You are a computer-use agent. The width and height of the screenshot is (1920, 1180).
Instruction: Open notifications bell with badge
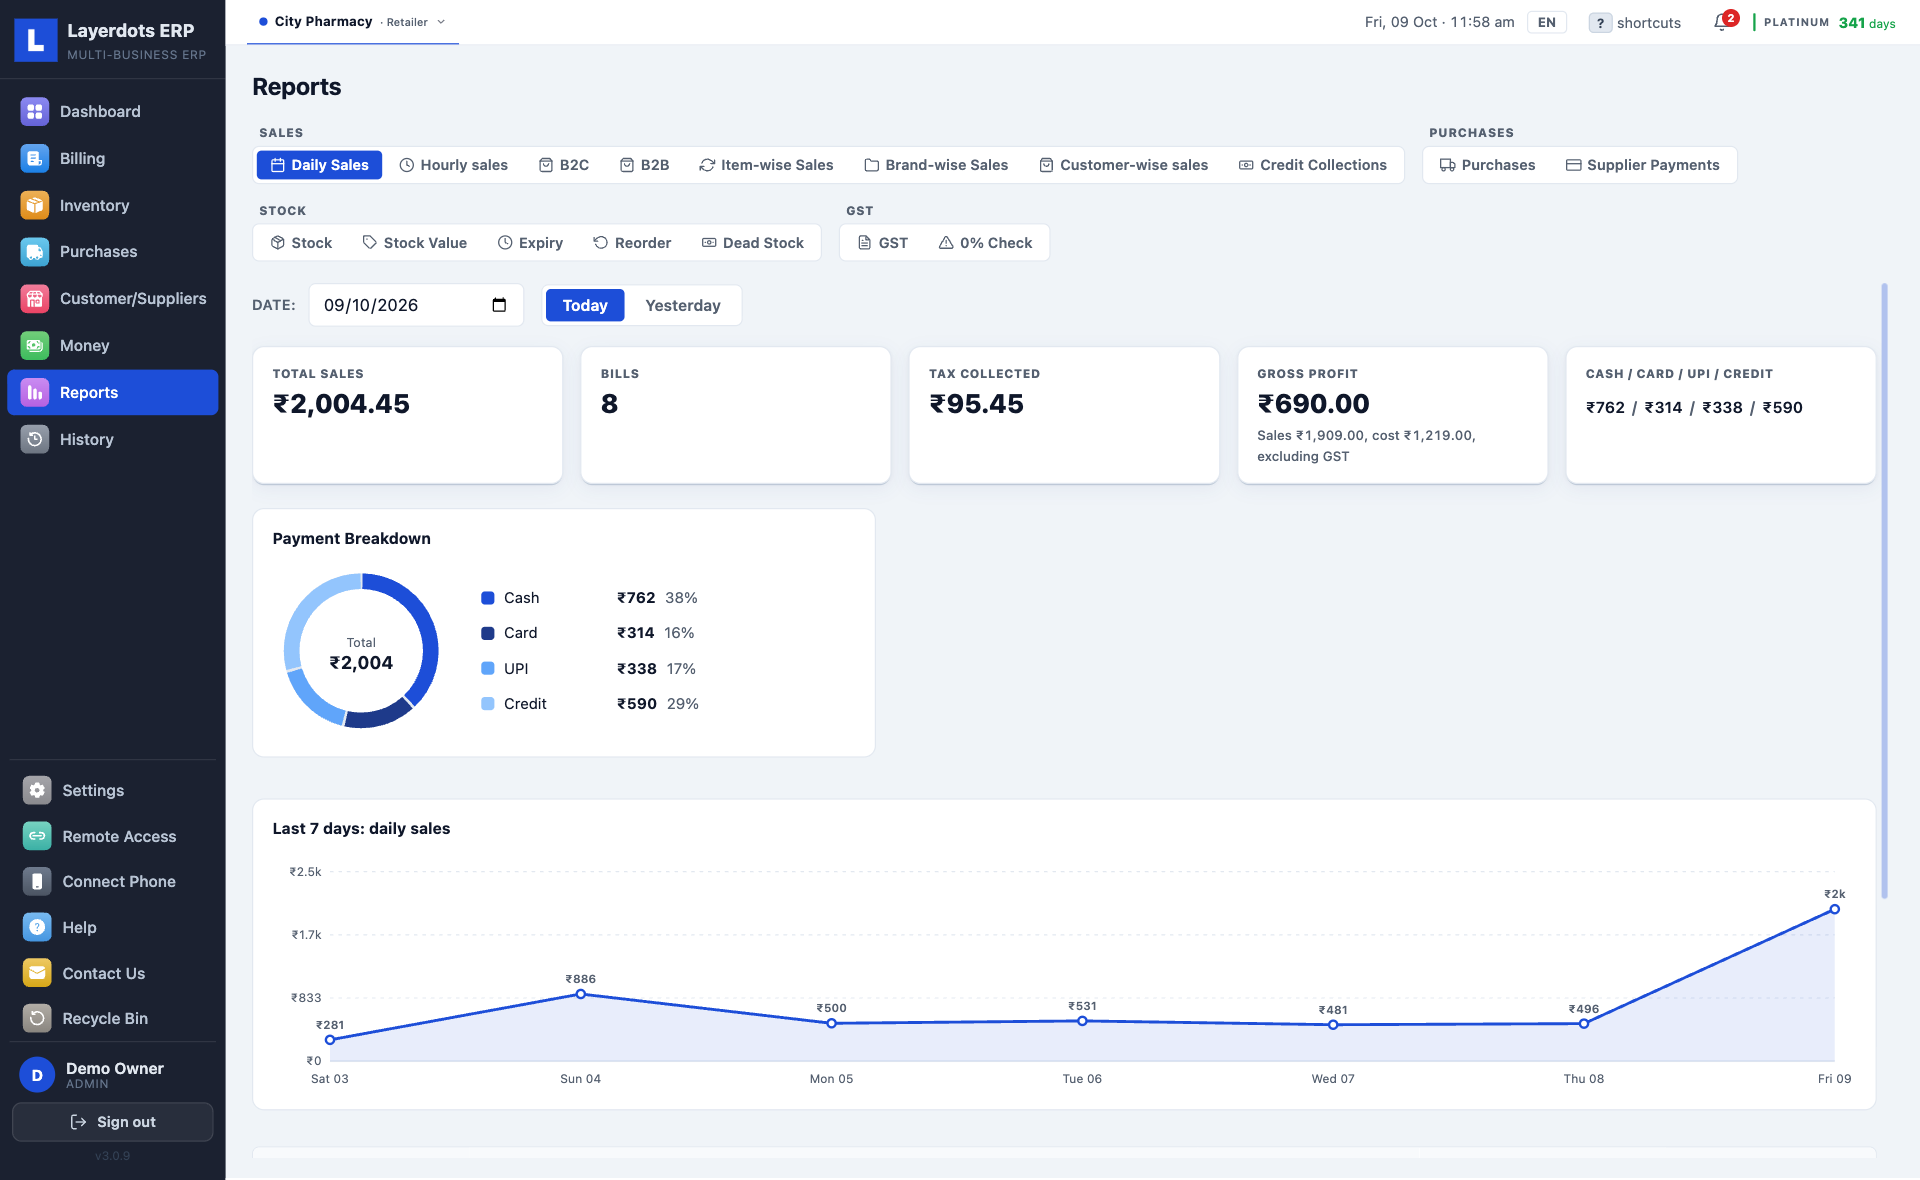pos(1723,22)
